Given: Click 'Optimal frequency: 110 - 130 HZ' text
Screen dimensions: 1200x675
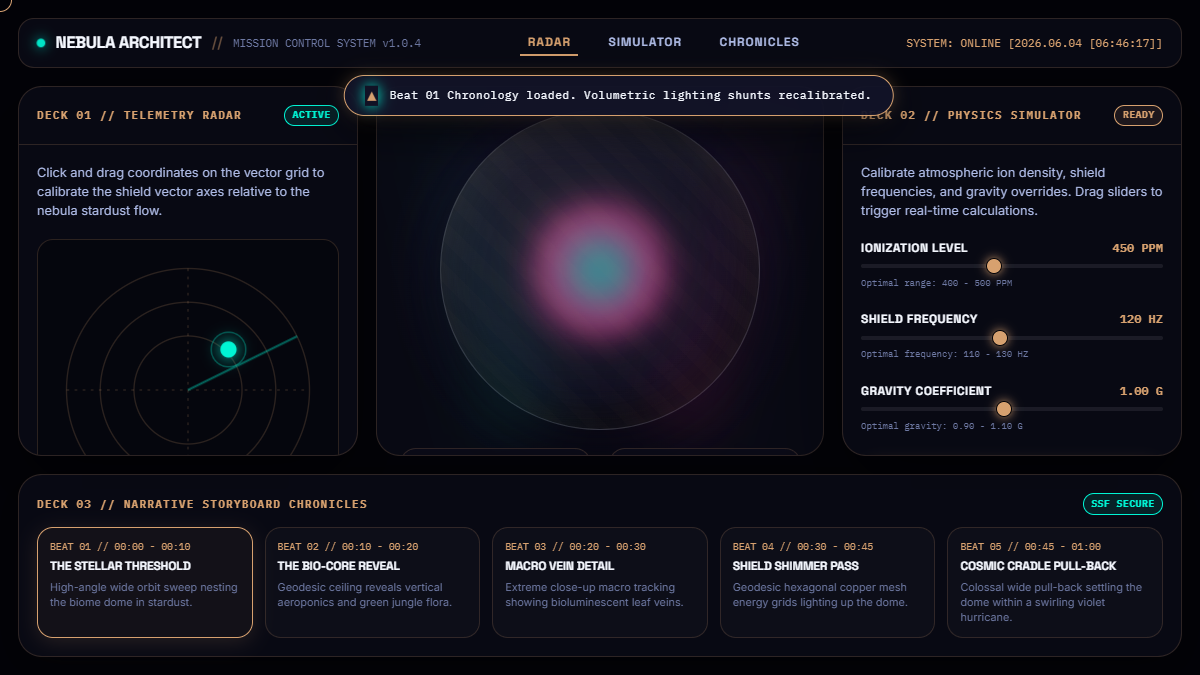Looking at the screenshot, I should click(944, 355).
